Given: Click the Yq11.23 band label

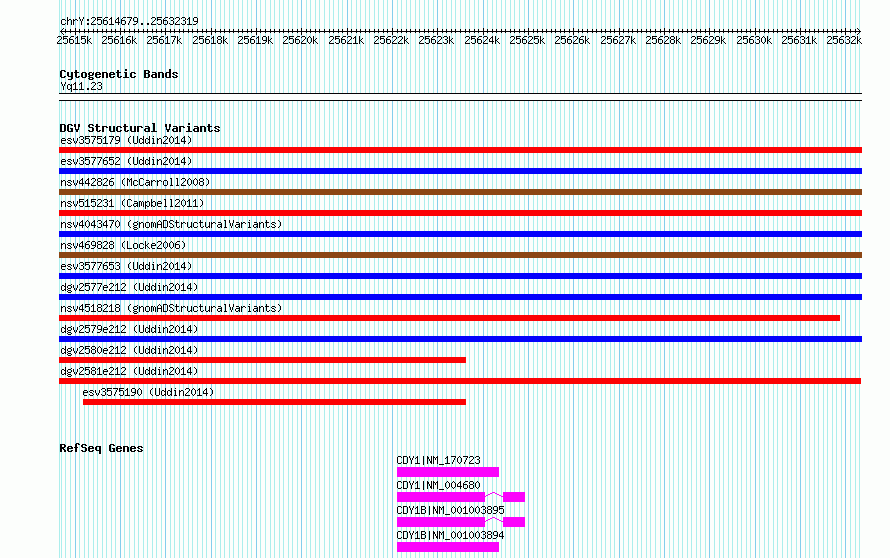Looking at the screenshot, I should coord(81,86).
